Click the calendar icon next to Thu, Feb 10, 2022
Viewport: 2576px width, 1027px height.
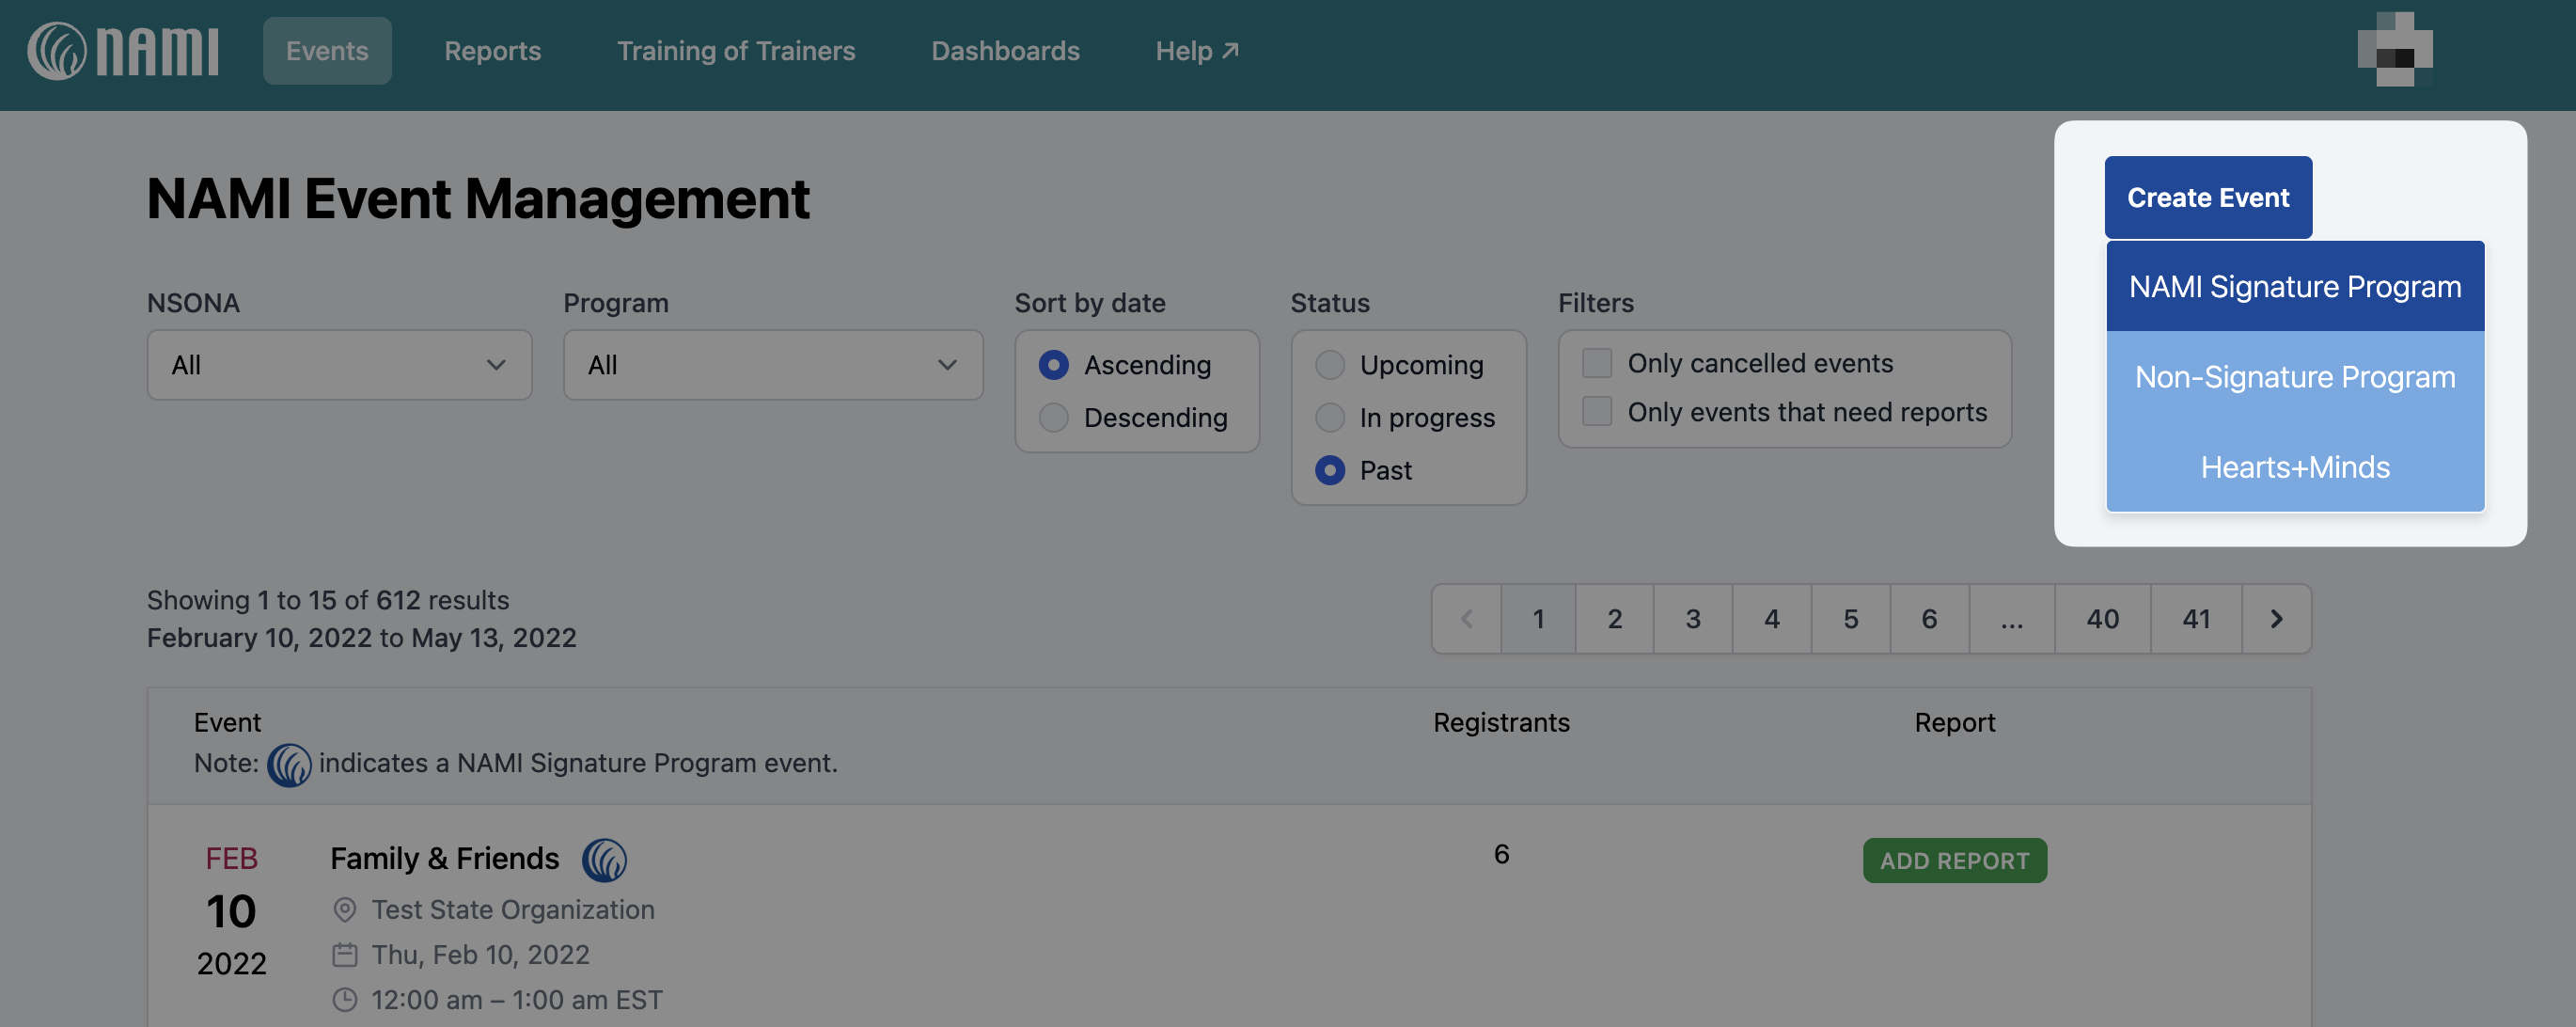345,954
